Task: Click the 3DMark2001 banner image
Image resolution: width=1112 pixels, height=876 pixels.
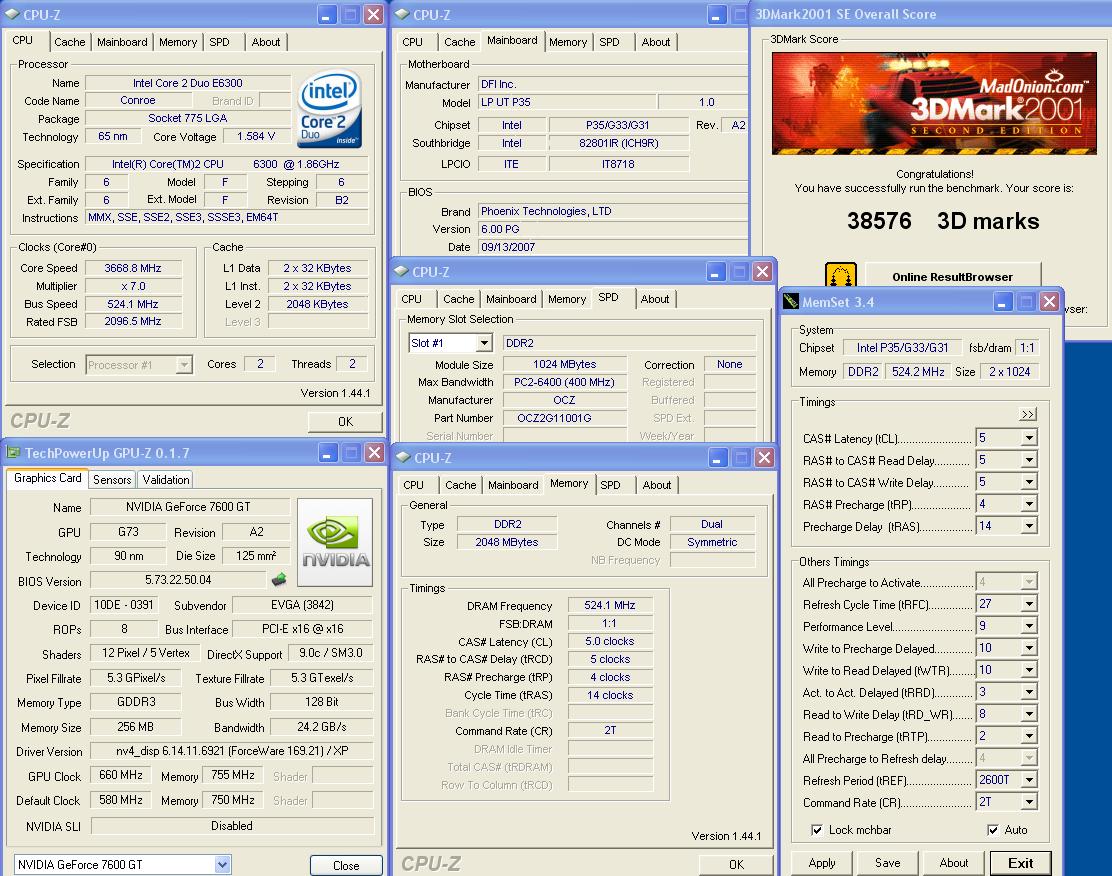Action: click(934, 103)
